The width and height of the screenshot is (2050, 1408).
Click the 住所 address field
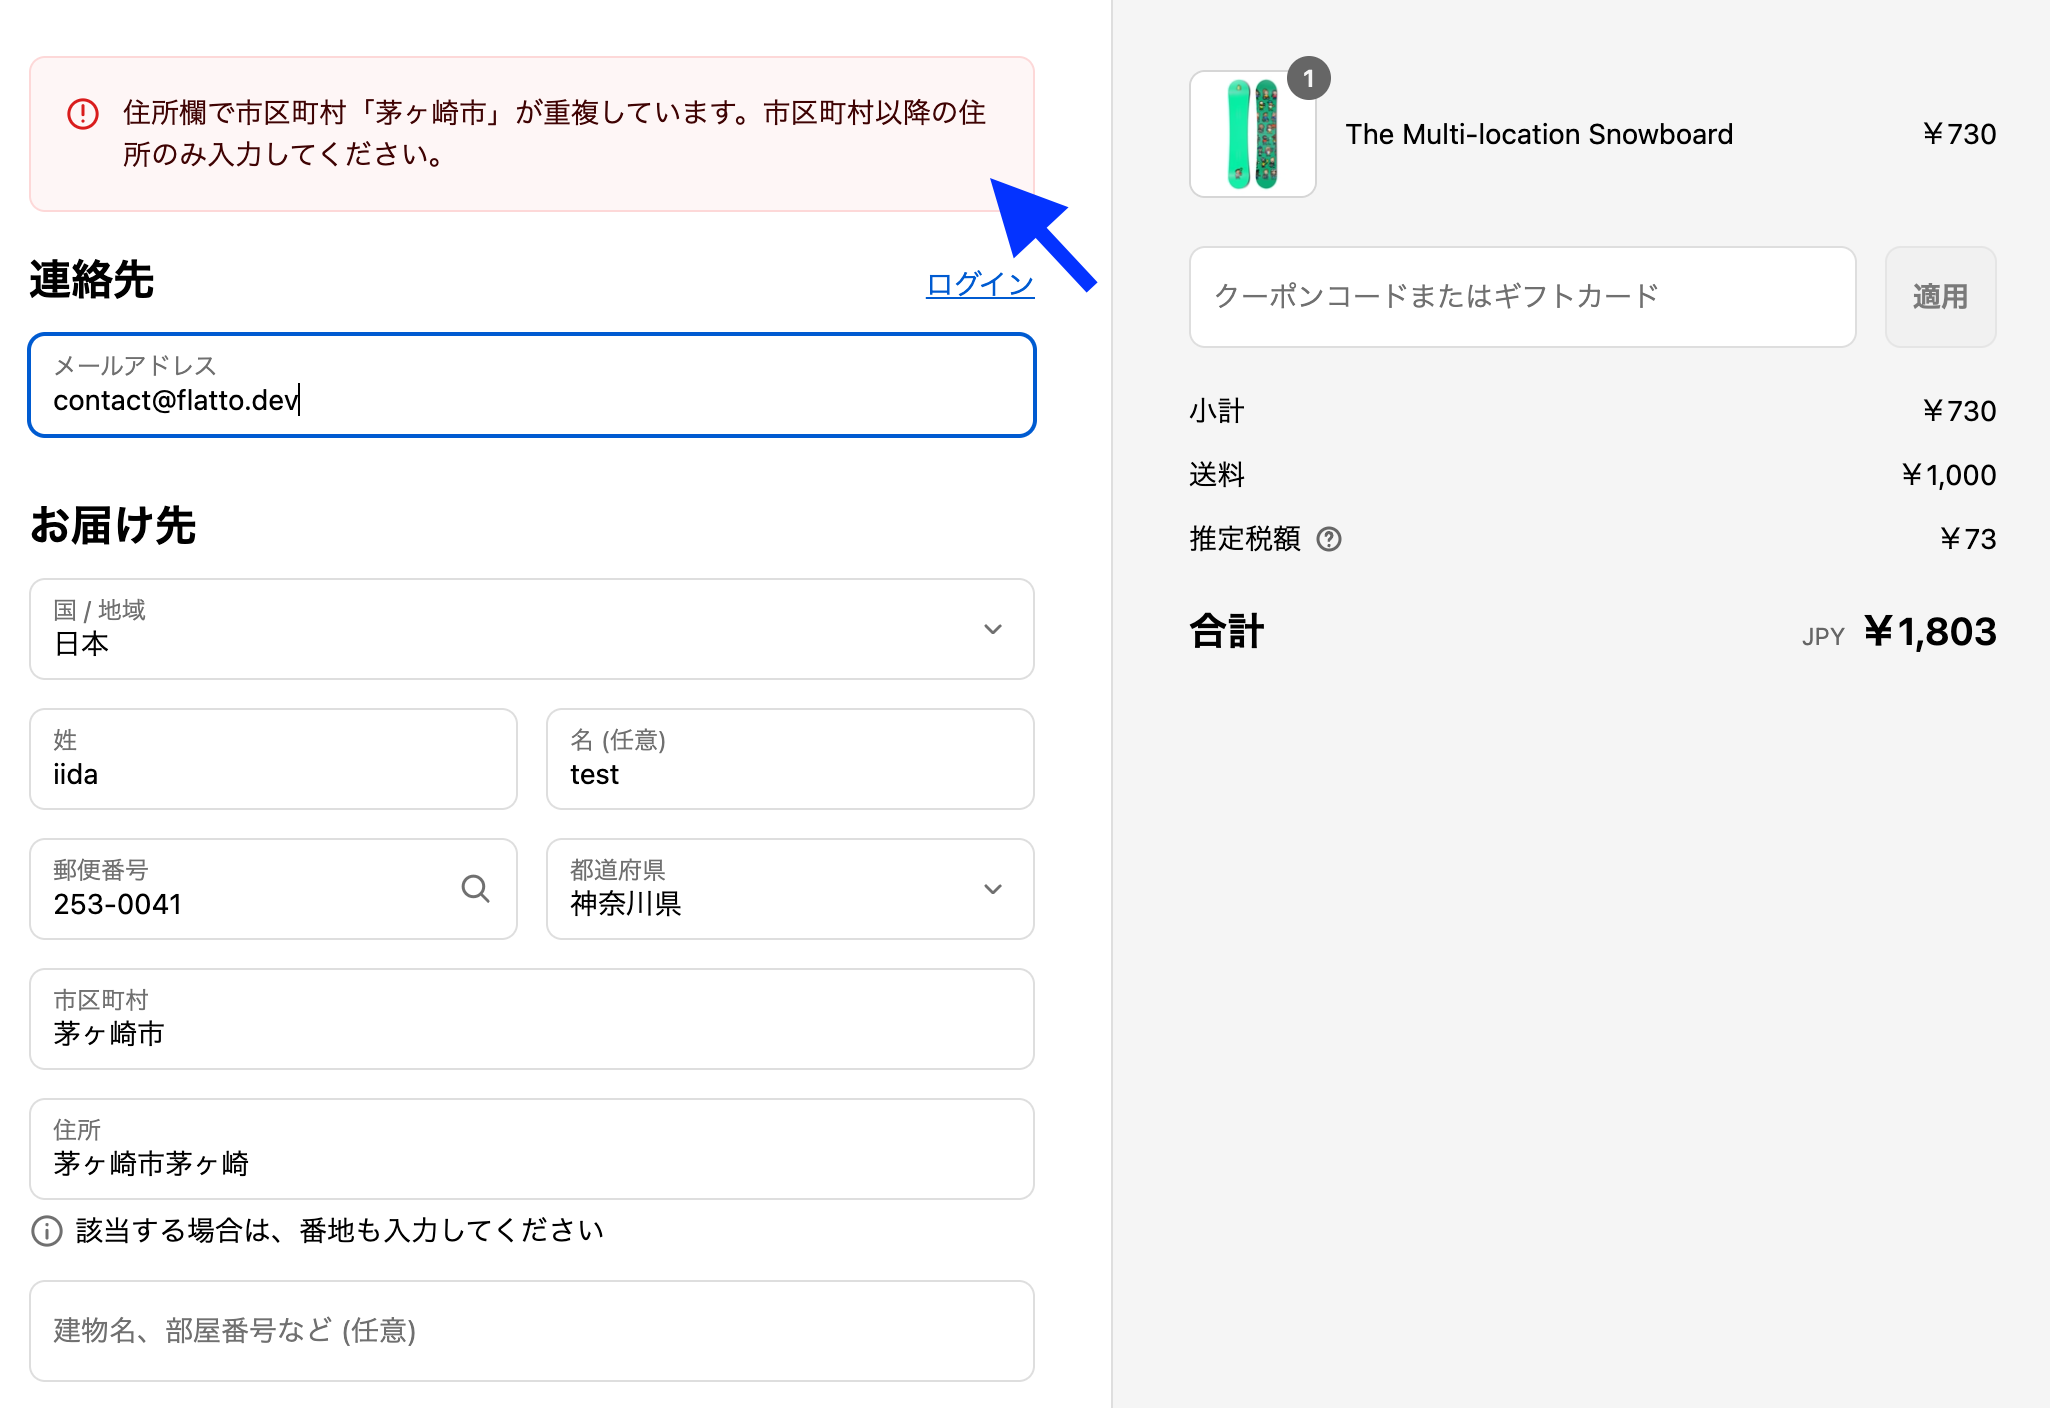point(531,1149)
